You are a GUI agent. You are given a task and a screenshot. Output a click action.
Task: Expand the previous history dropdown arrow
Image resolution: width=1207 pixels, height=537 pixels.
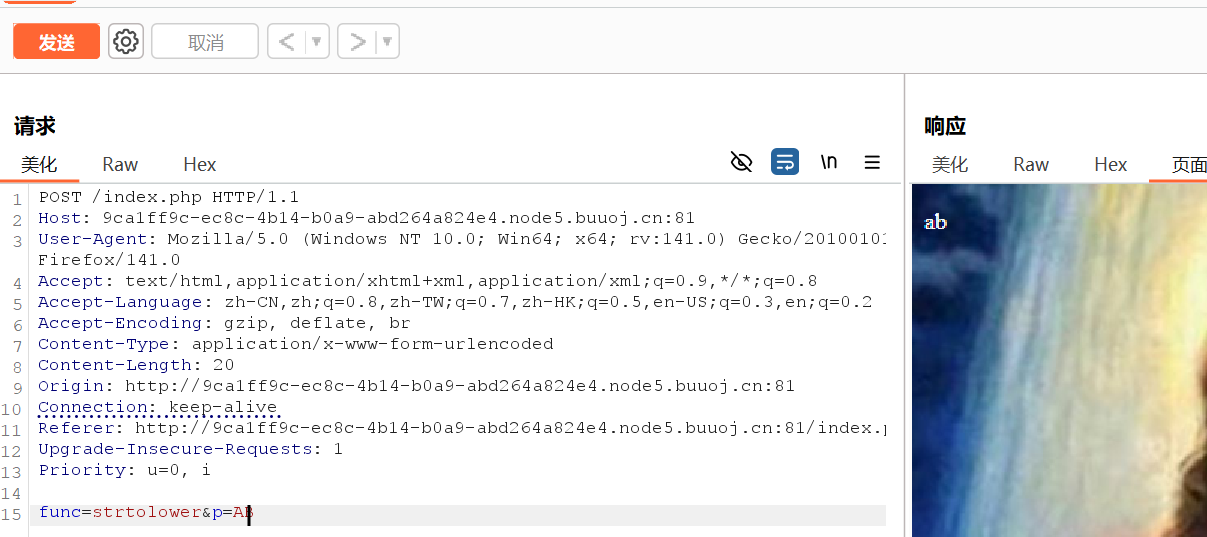(317, 41)
